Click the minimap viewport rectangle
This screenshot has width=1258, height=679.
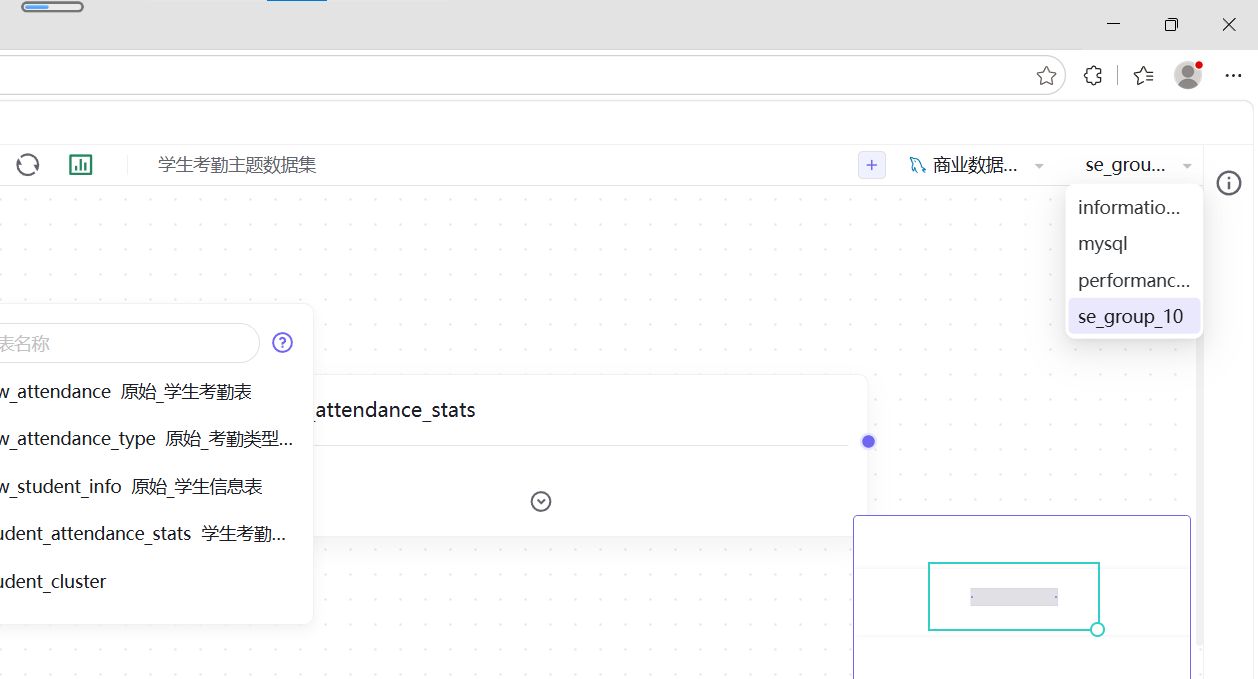[x=1014, y=596]
